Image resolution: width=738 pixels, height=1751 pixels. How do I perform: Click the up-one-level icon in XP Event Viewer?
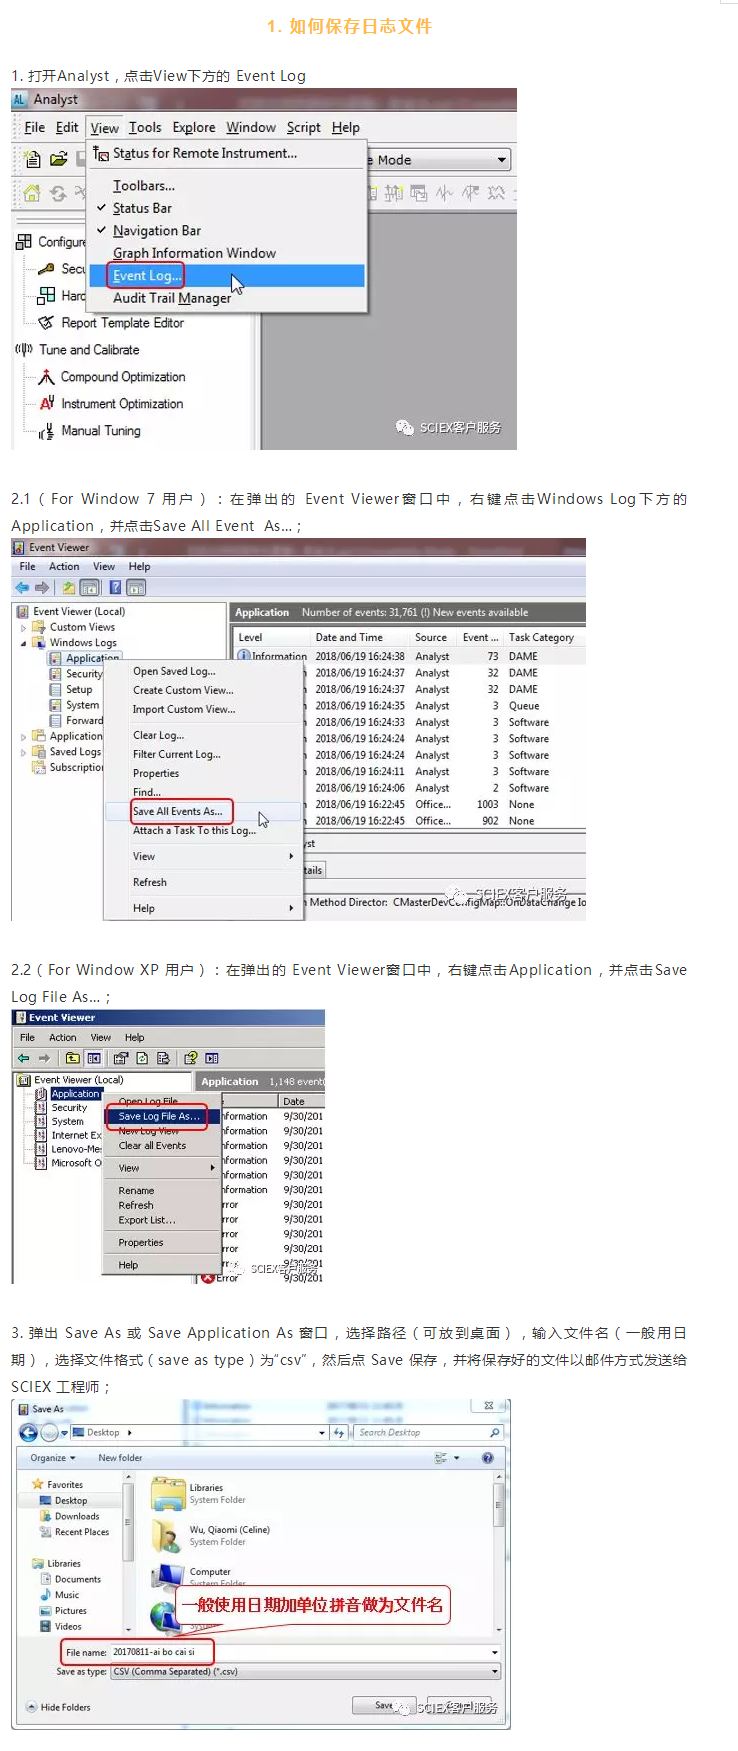(72, 1058)
